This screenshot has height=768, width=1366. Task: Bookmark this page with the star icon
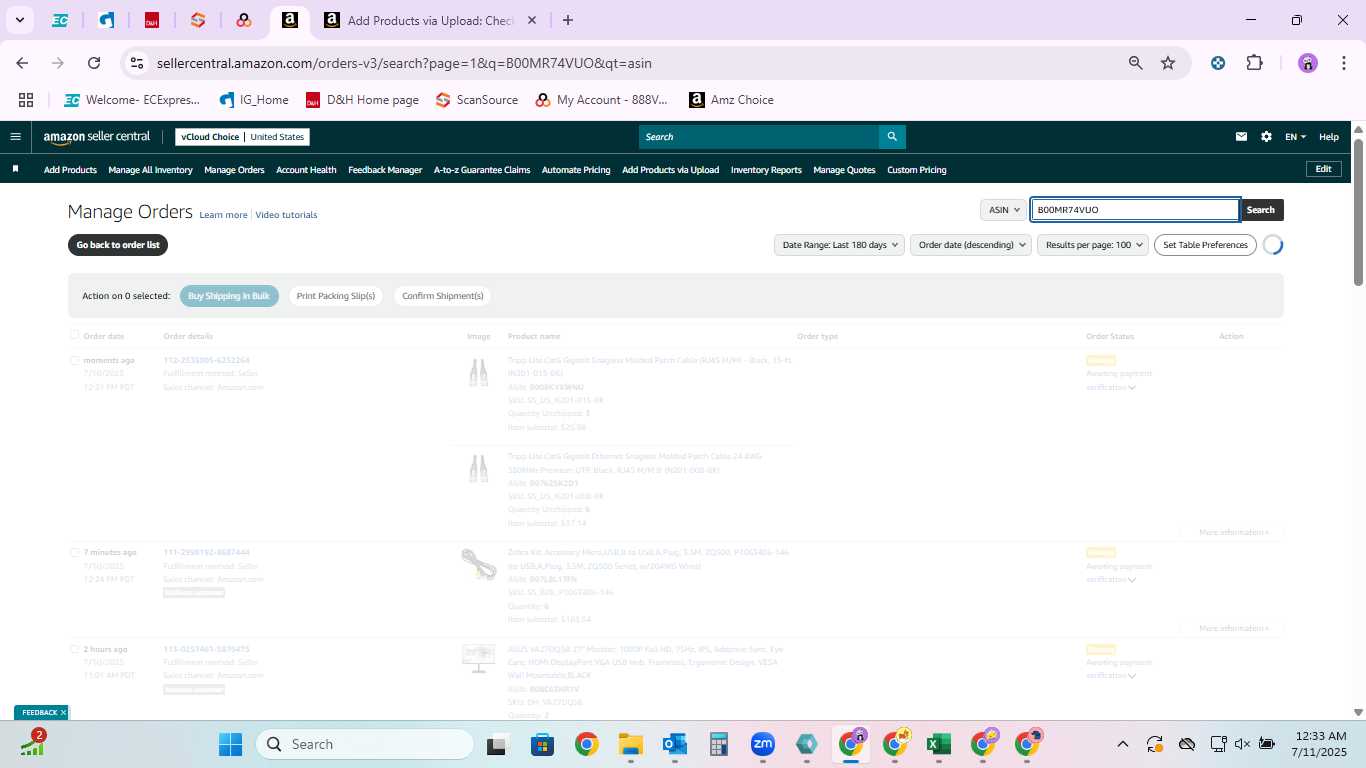[1168, 63]
